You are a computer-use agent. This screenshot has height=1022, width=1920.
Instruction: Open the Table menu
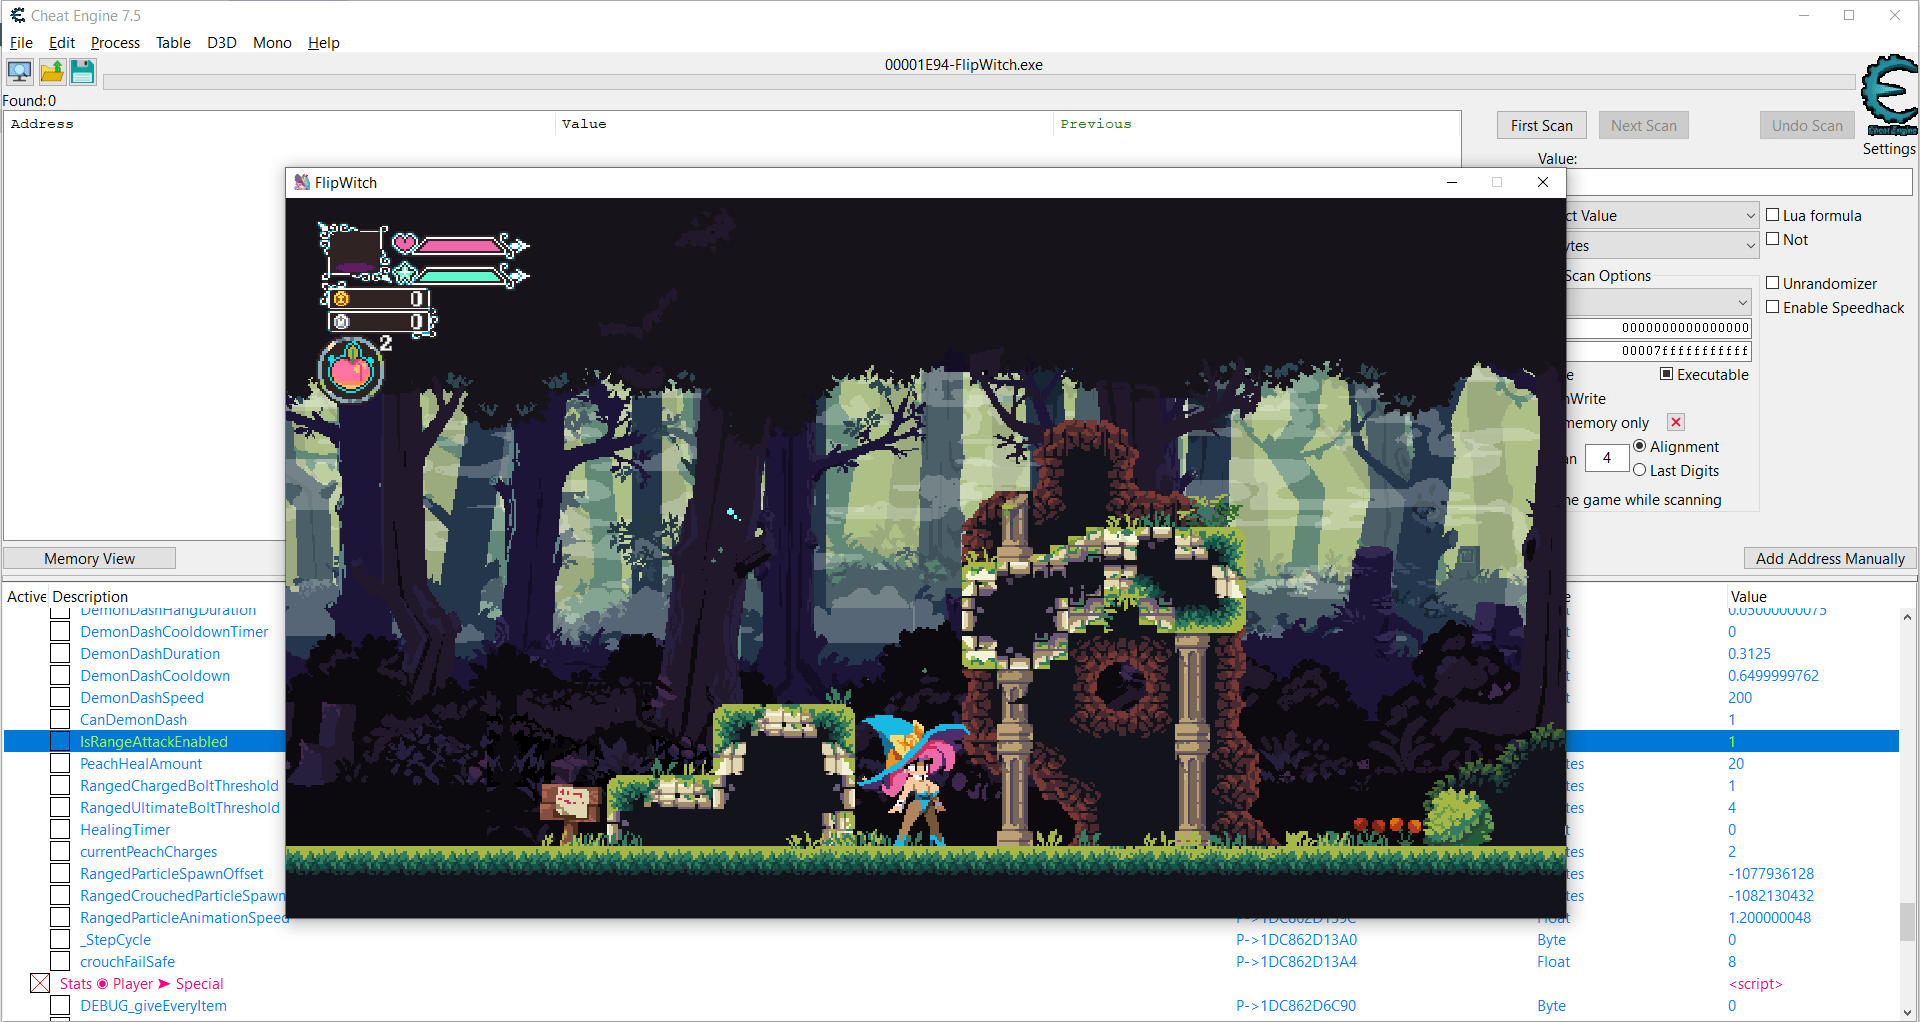173,43
